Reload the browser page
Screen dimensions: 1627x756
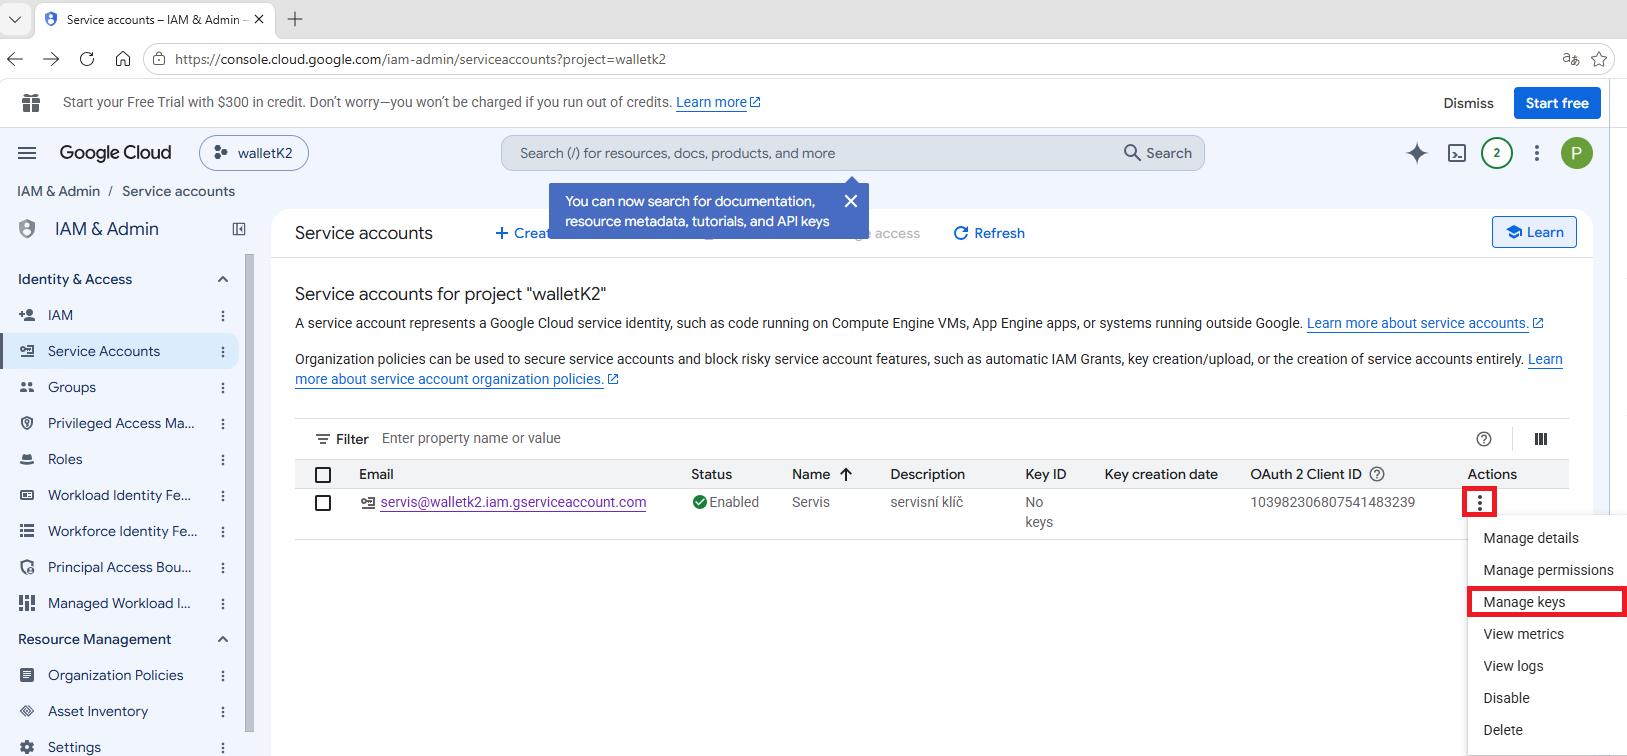click(x=87, y=59)
